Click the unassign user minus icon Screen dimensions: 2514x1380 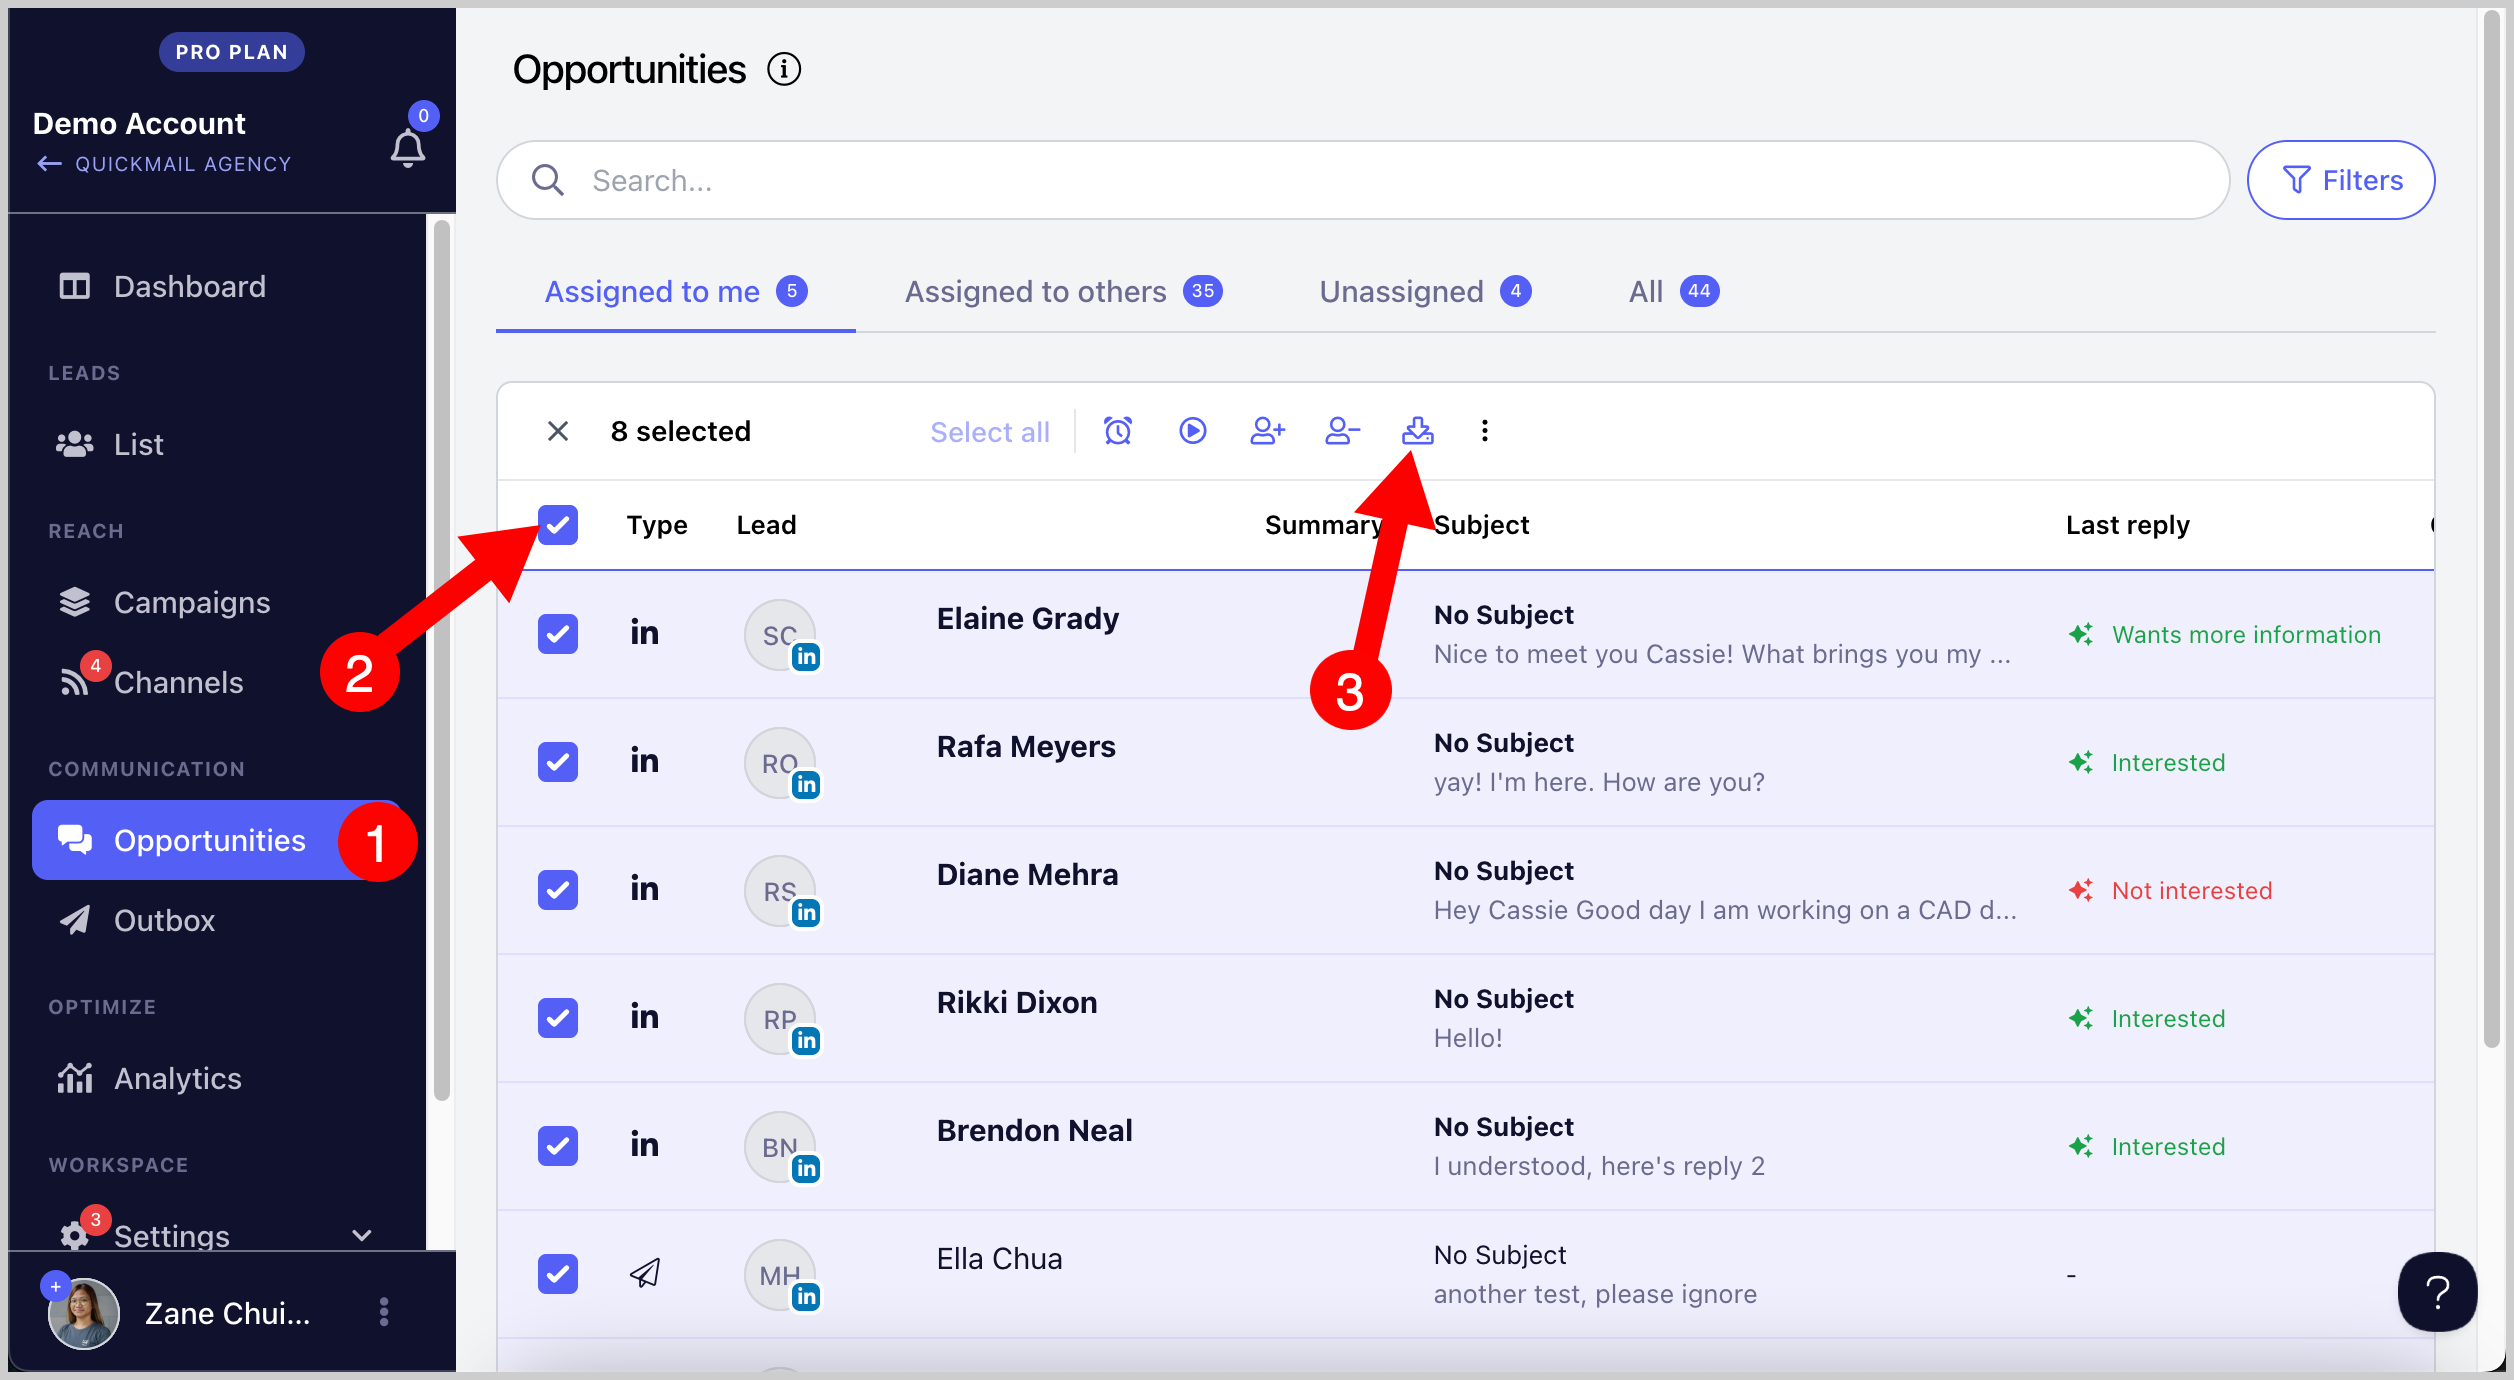pyautogui.click(x=1342, y=431)
